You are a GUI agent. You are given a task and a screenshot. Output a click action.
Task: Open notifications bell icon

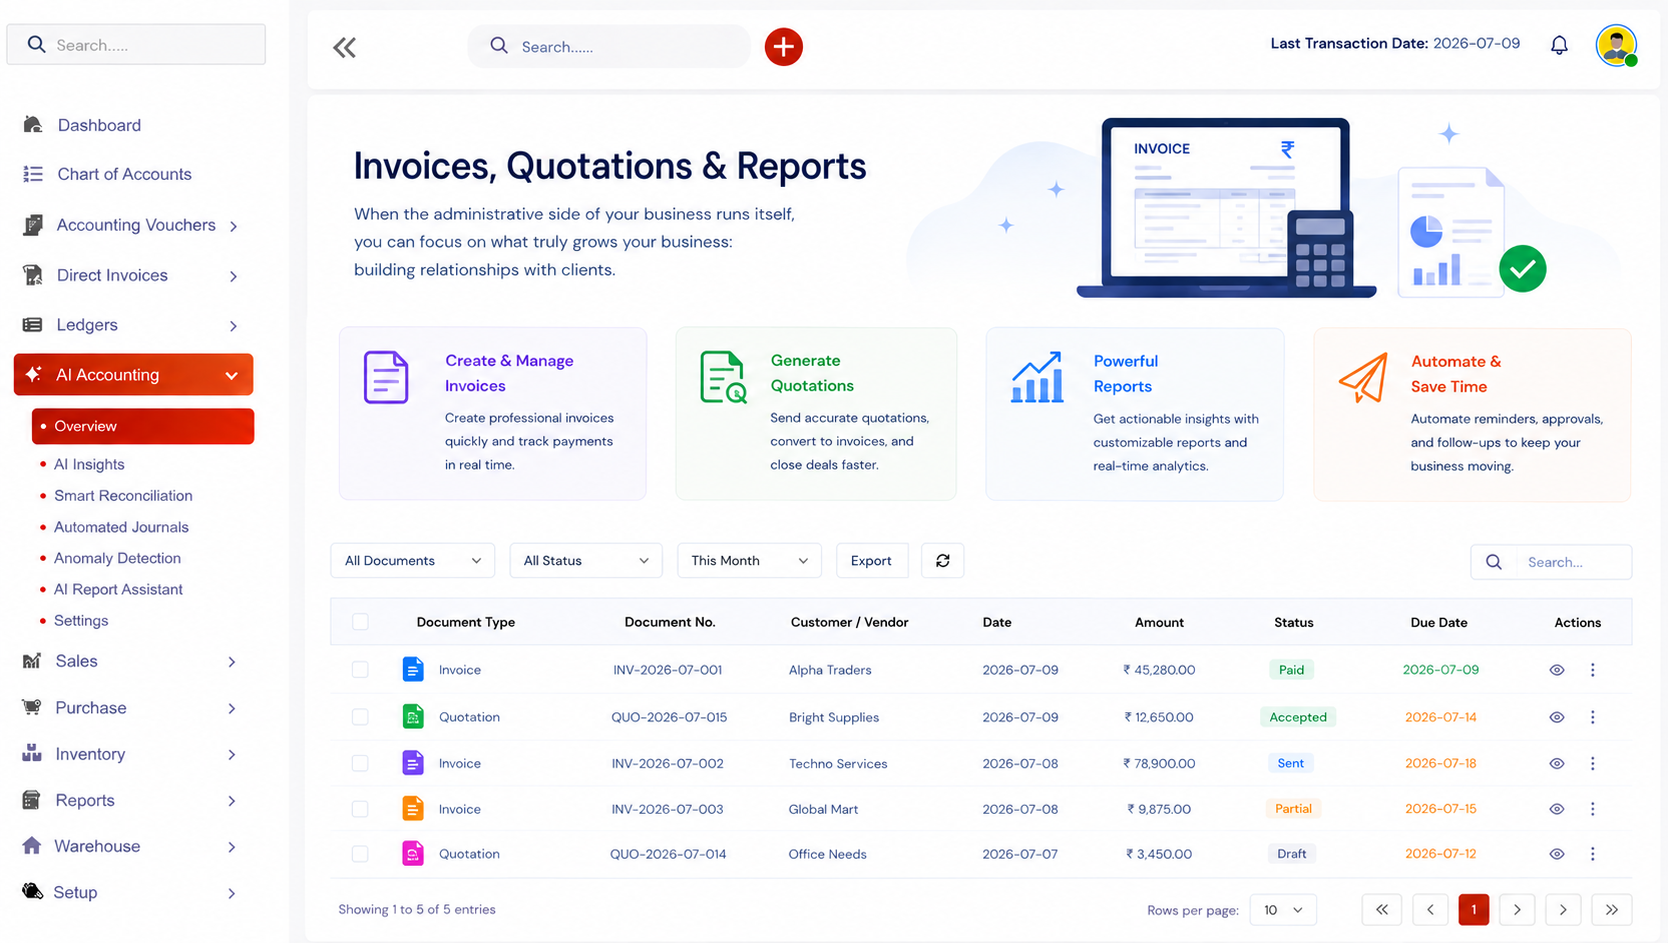1559,45
